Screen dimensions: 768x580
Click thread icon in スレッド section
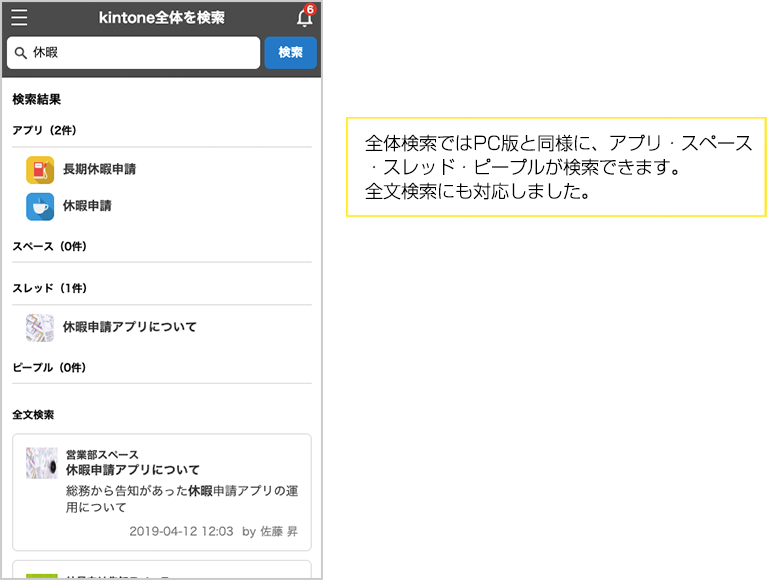40,327
